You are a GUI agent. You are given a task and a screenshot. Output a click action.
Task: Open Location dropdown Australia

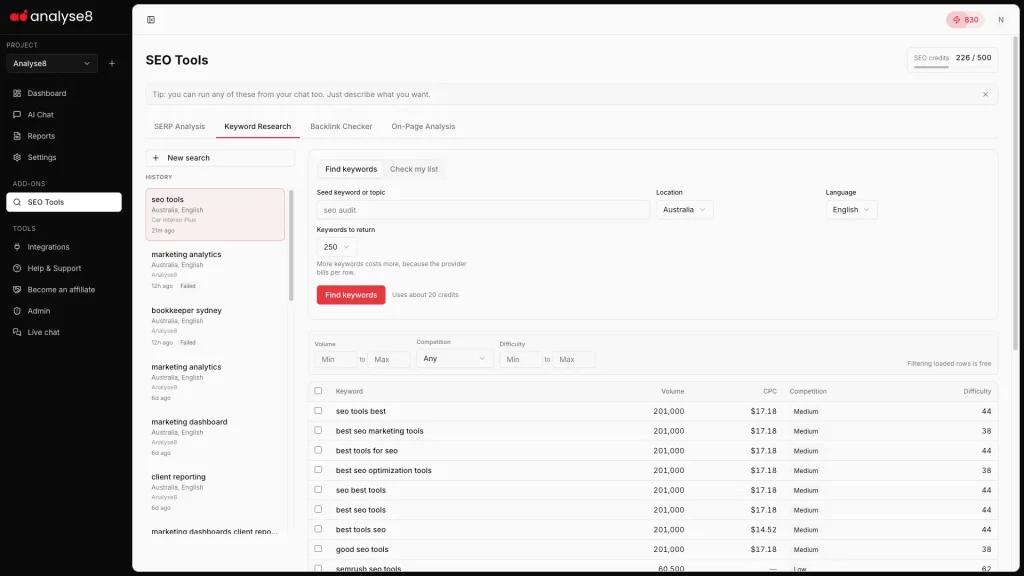tap(684, 210)
